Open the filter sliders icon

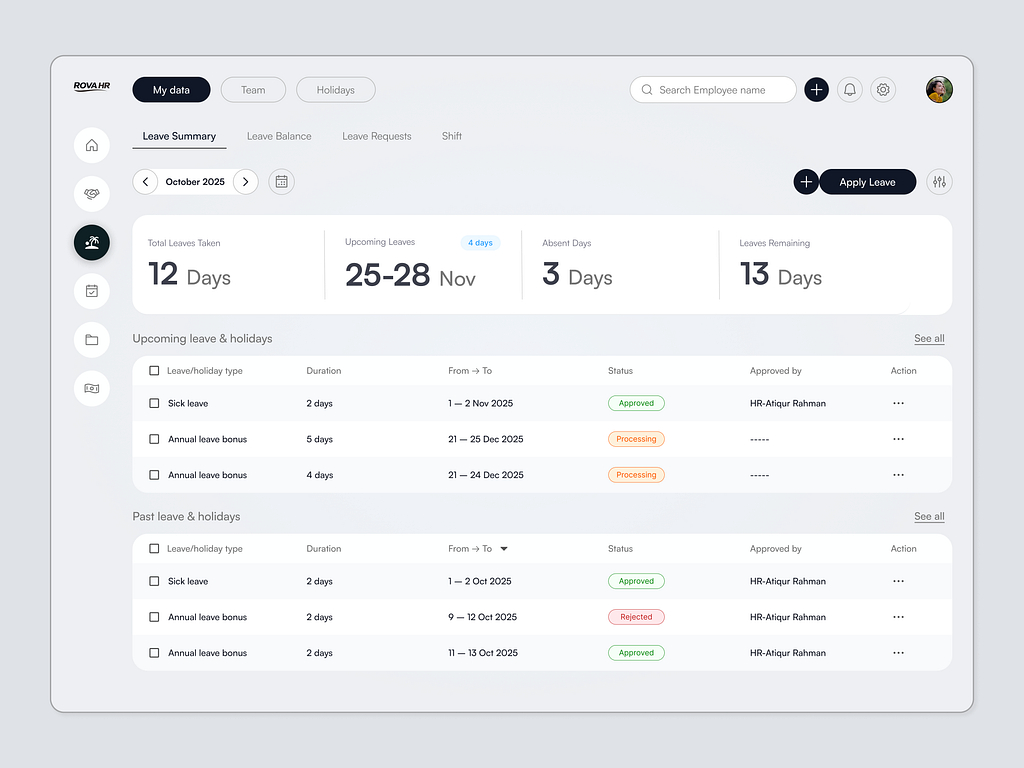pos(939,182)
